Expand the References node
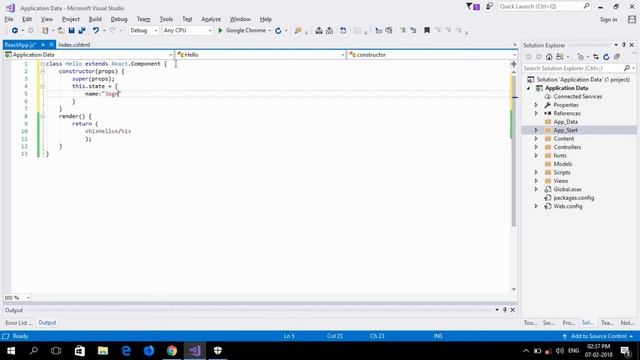 pos(536,113)
